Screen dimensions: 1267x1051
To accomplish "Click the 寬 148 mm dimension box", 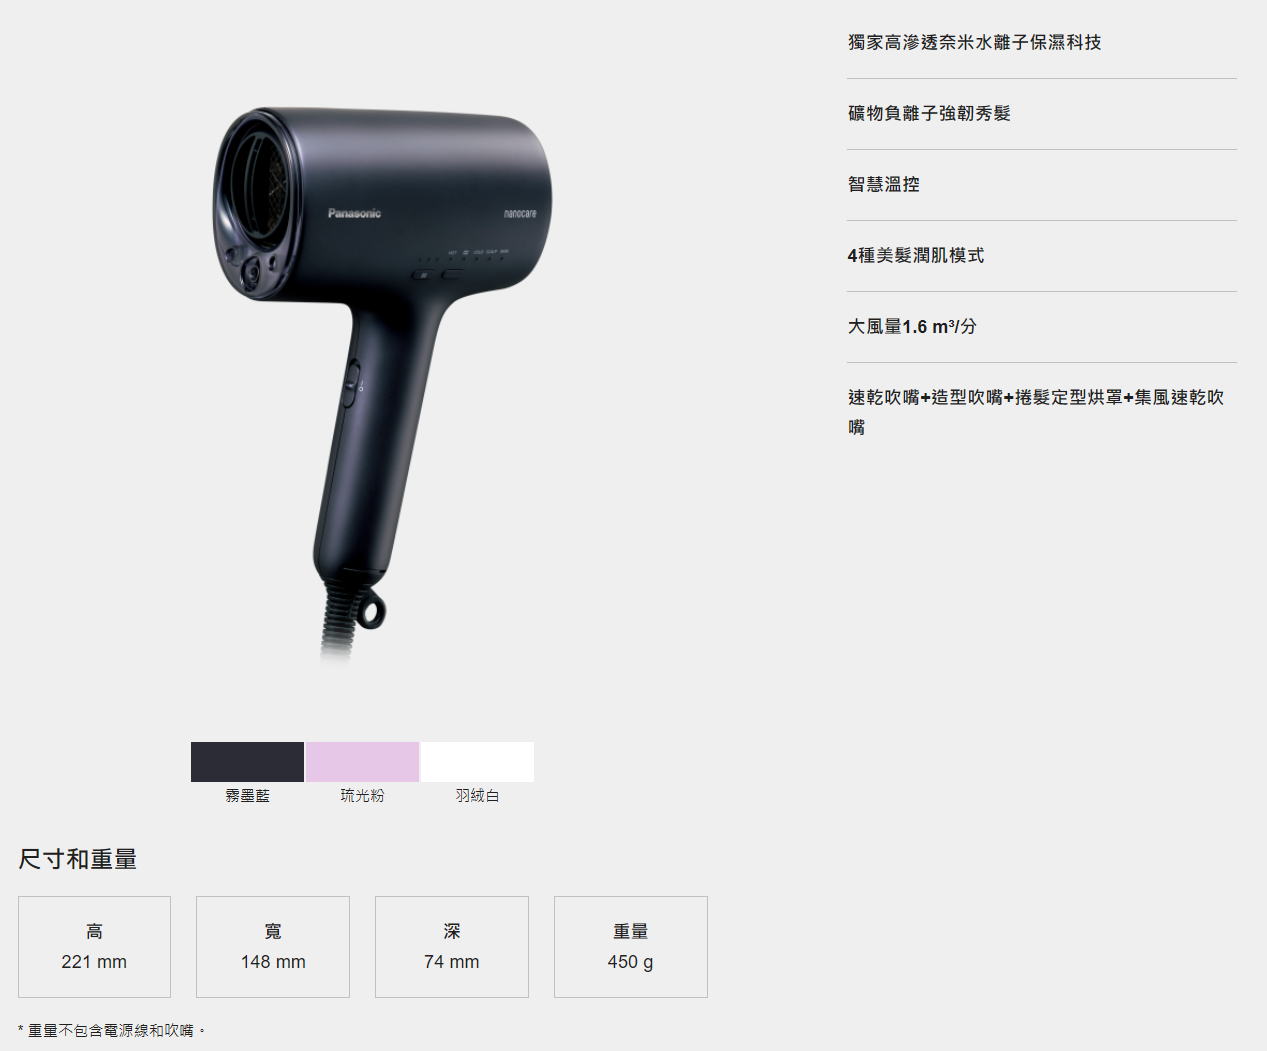I will (x=273, y=946).
